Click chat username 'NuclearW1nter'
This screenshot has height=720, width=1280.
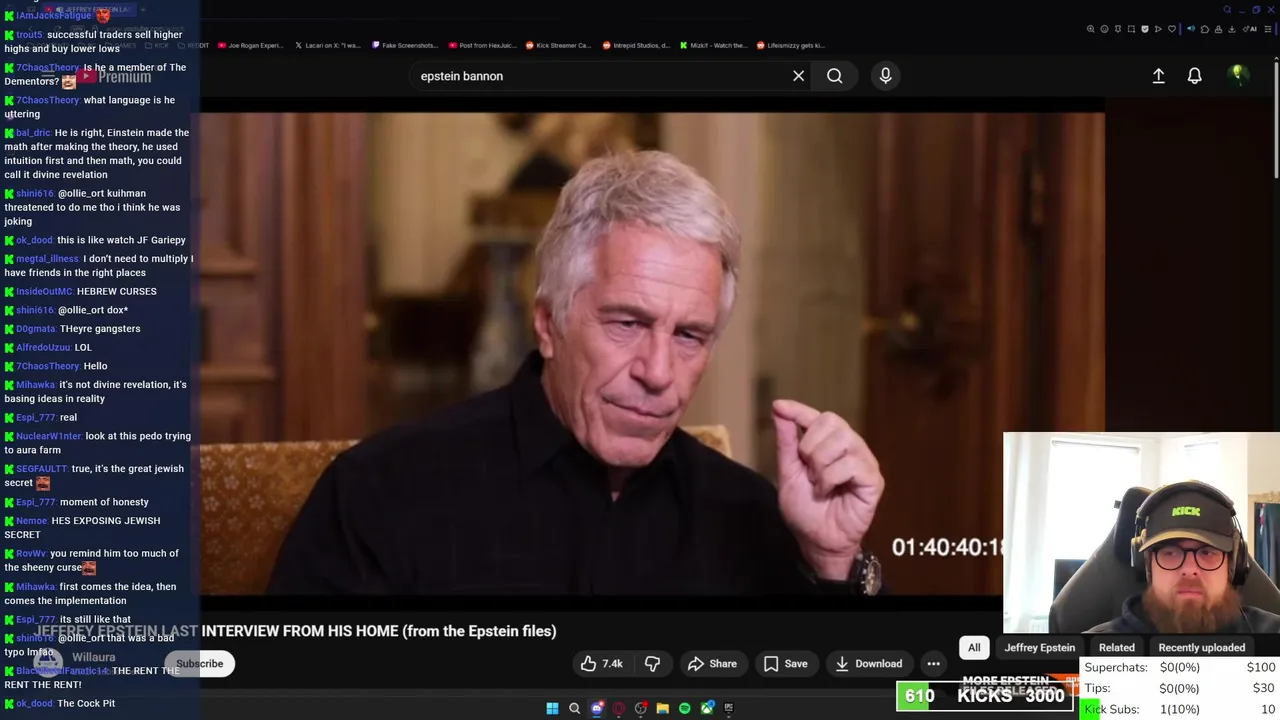click(x=49, y=436)
